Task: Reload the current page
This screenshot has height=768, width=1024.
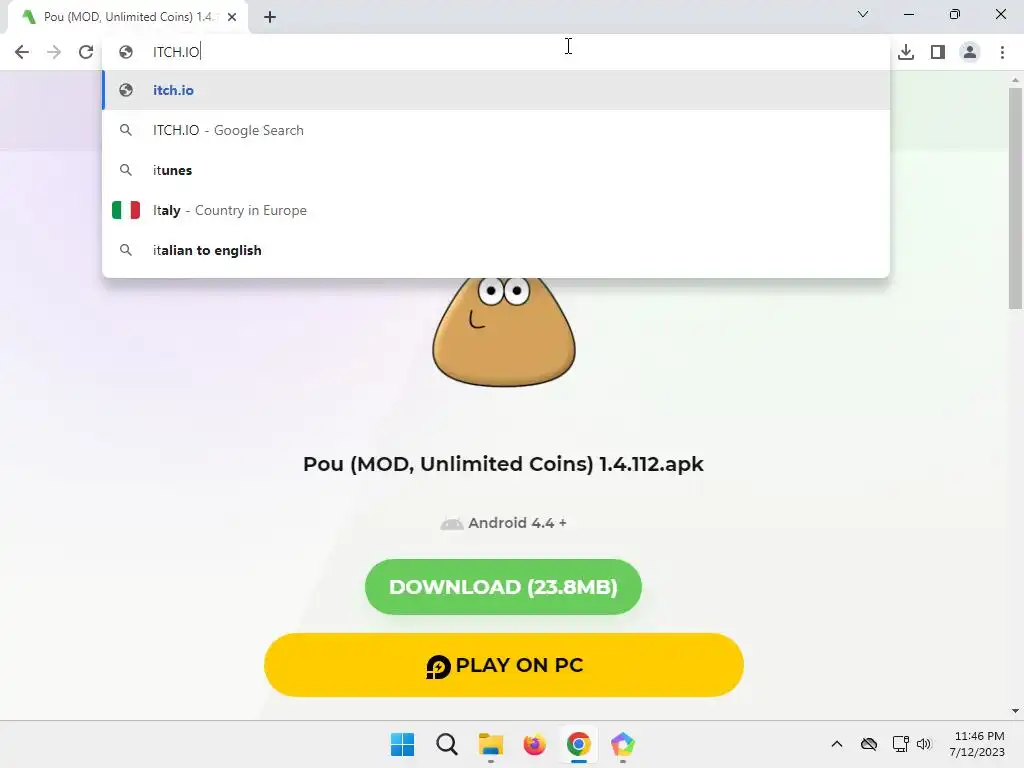Action: 86,52
